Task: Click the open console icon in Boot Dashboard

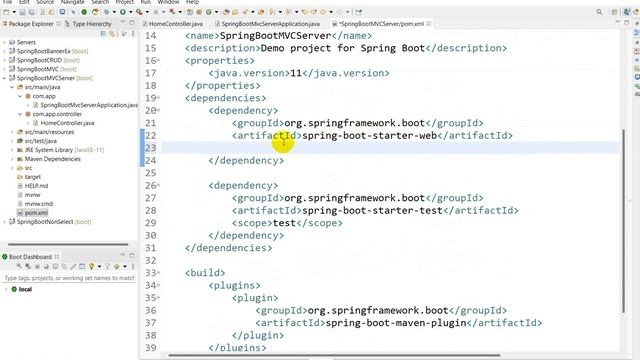Action: (x=82, y=267)
